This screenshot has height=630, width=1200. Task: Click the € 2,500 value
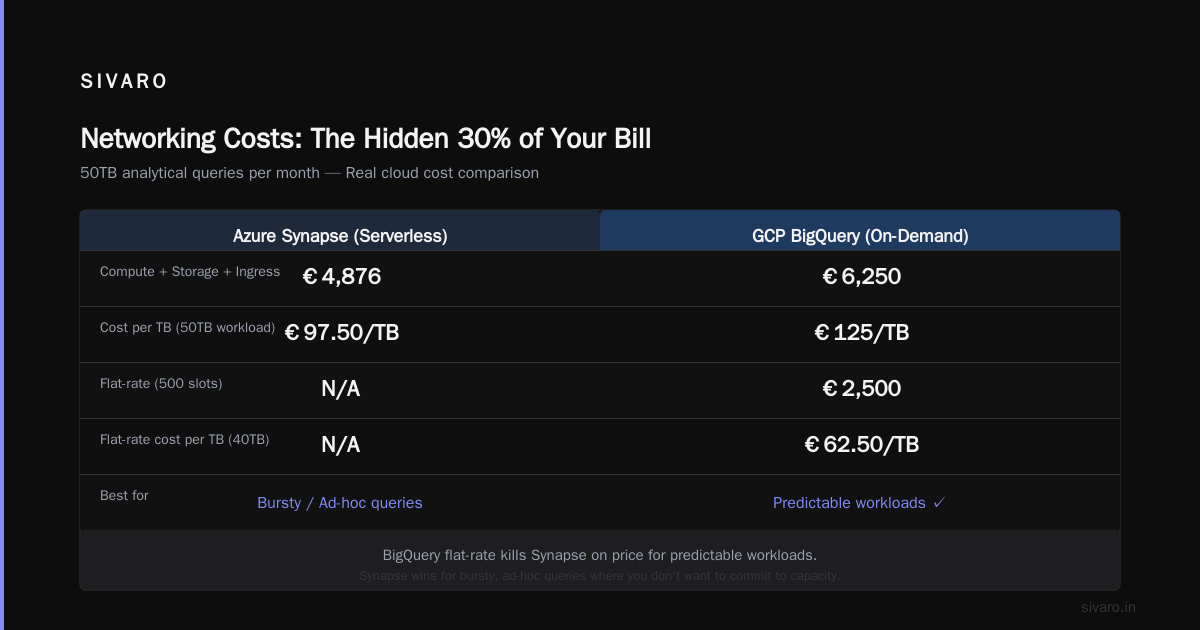(x=861, y=388)
